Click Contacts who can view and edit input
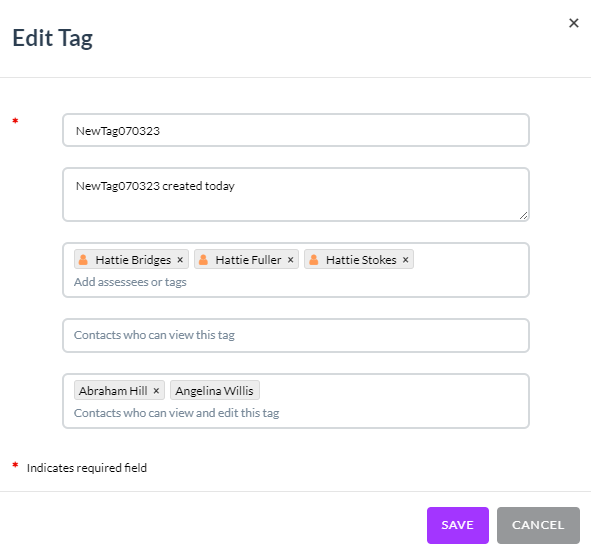Screen dimensions: 591x554 pyautogui.click(x=176, y=413)
